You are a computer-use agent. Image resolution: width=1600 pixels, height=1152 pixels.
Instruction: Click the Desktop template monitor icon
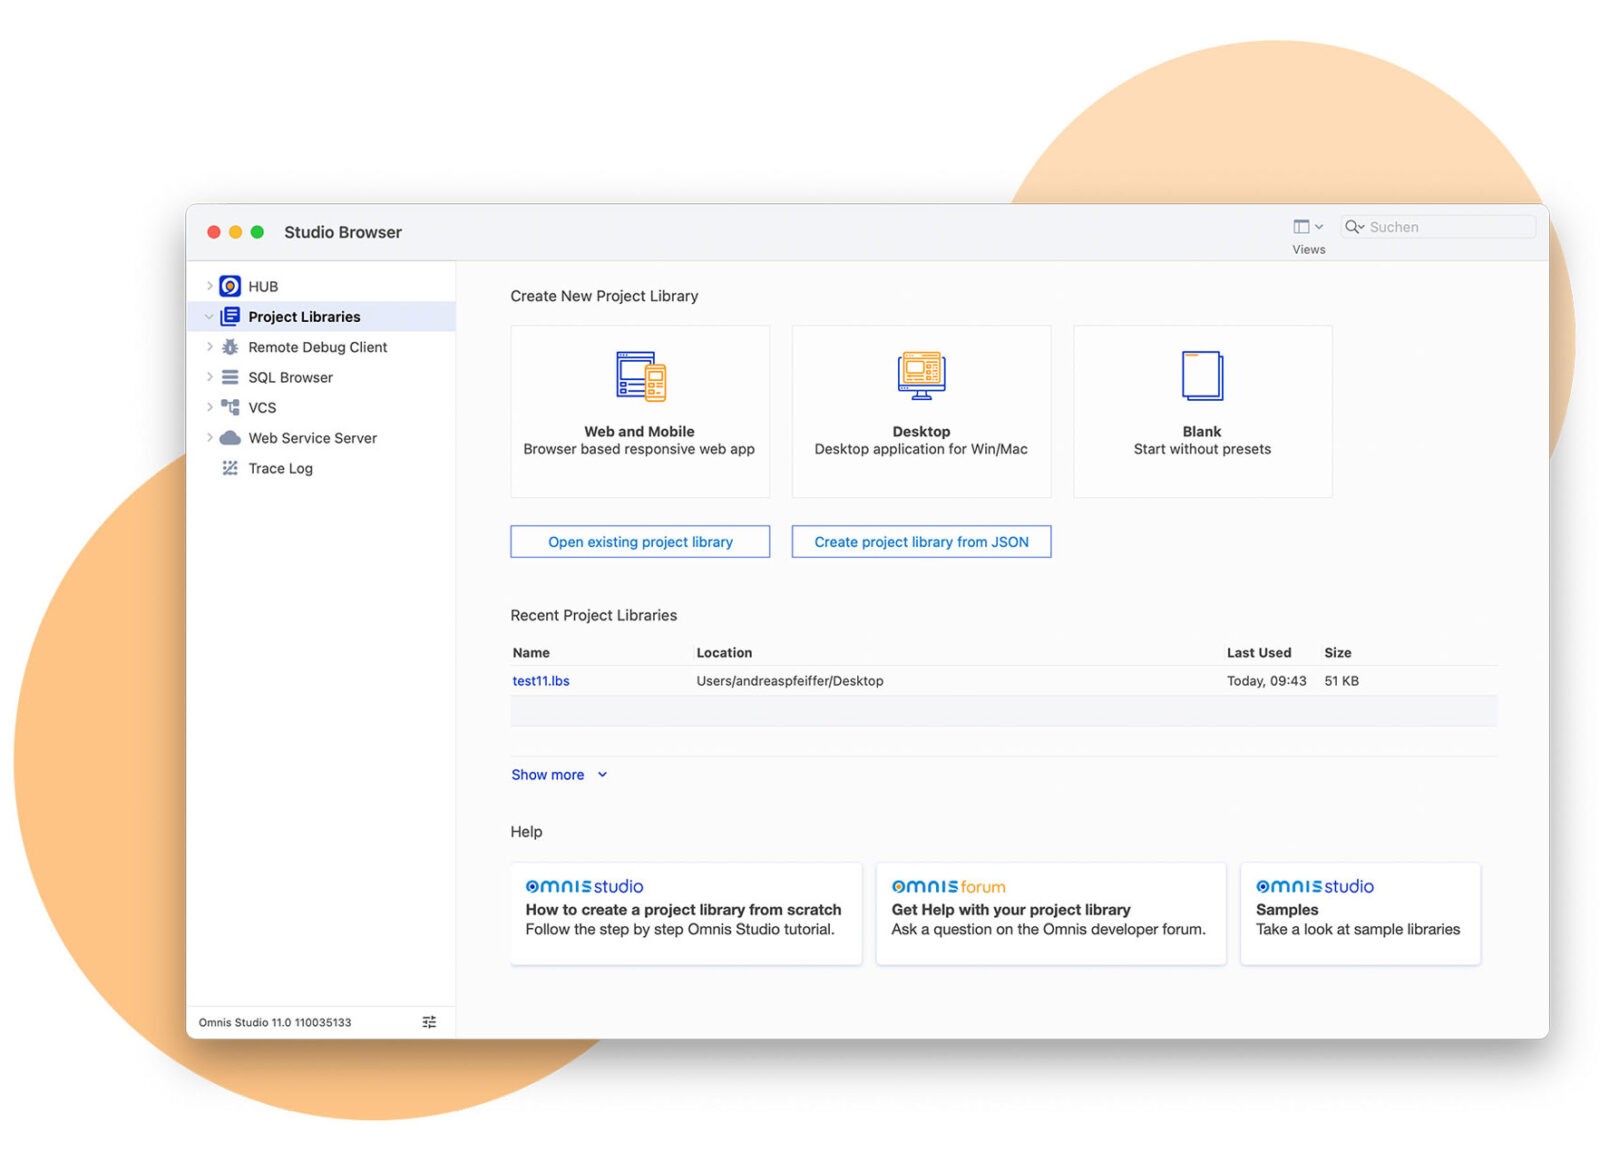pos(921,375)
